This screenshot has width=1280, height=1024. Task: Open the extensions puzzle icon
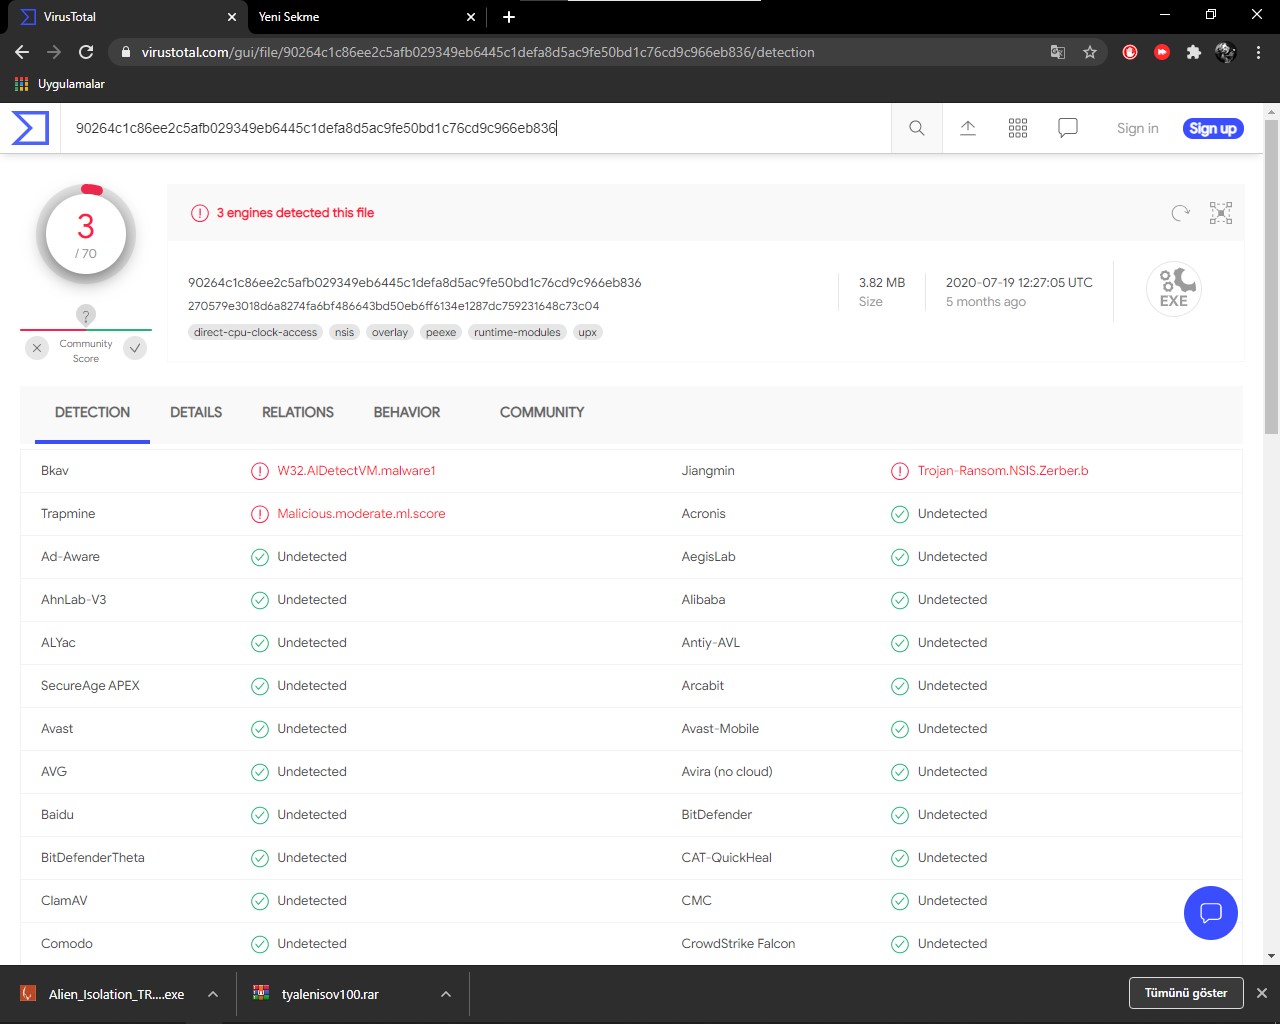click(1193, 52)
